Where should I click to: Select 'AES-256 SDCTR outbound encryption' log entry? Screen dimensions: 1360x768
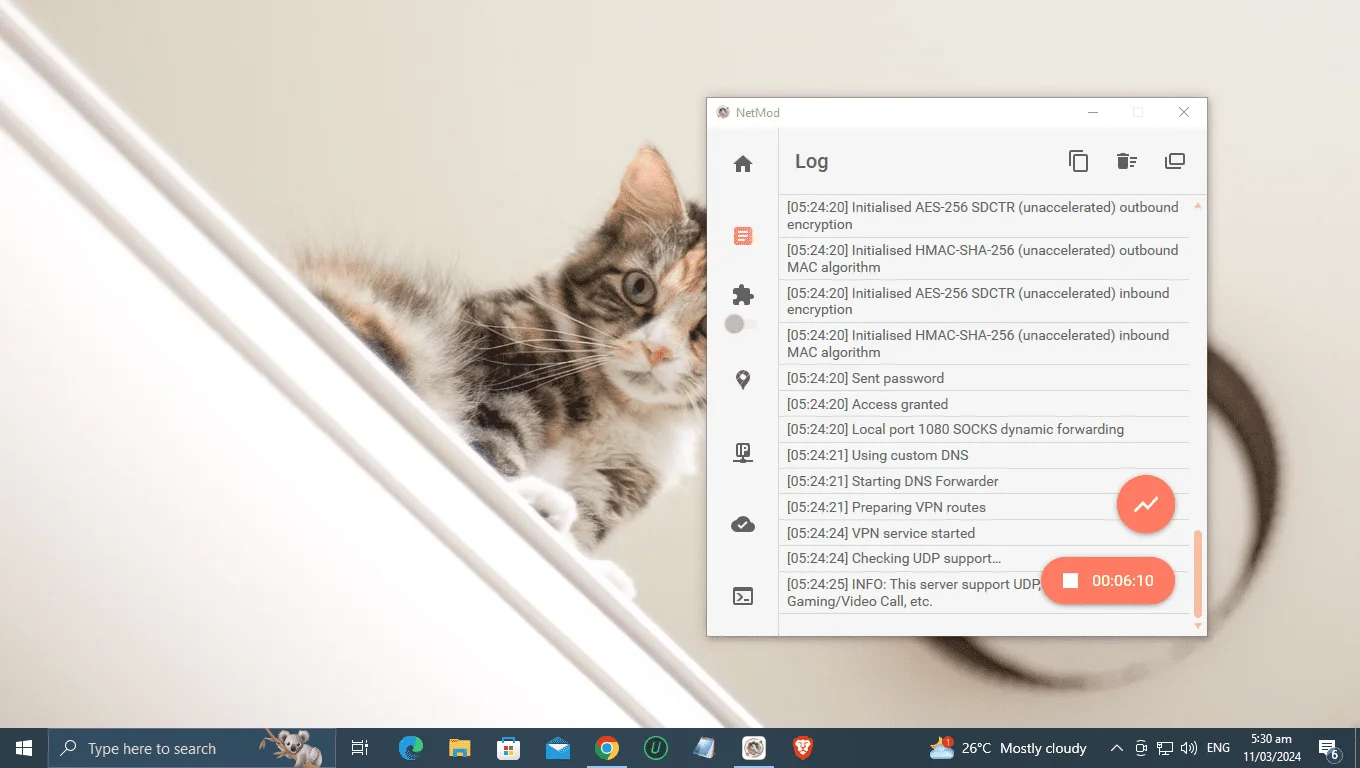tap(984, 216)
